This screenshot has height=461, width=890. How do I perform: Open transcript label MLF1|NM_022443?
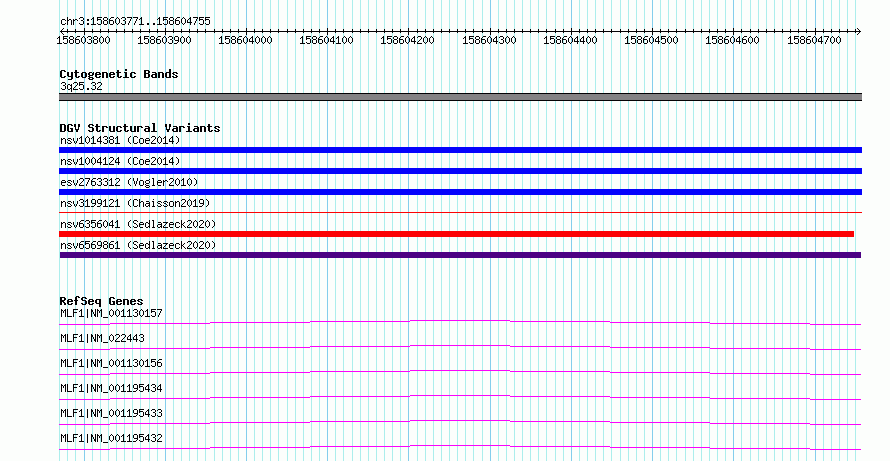point(102,338)
